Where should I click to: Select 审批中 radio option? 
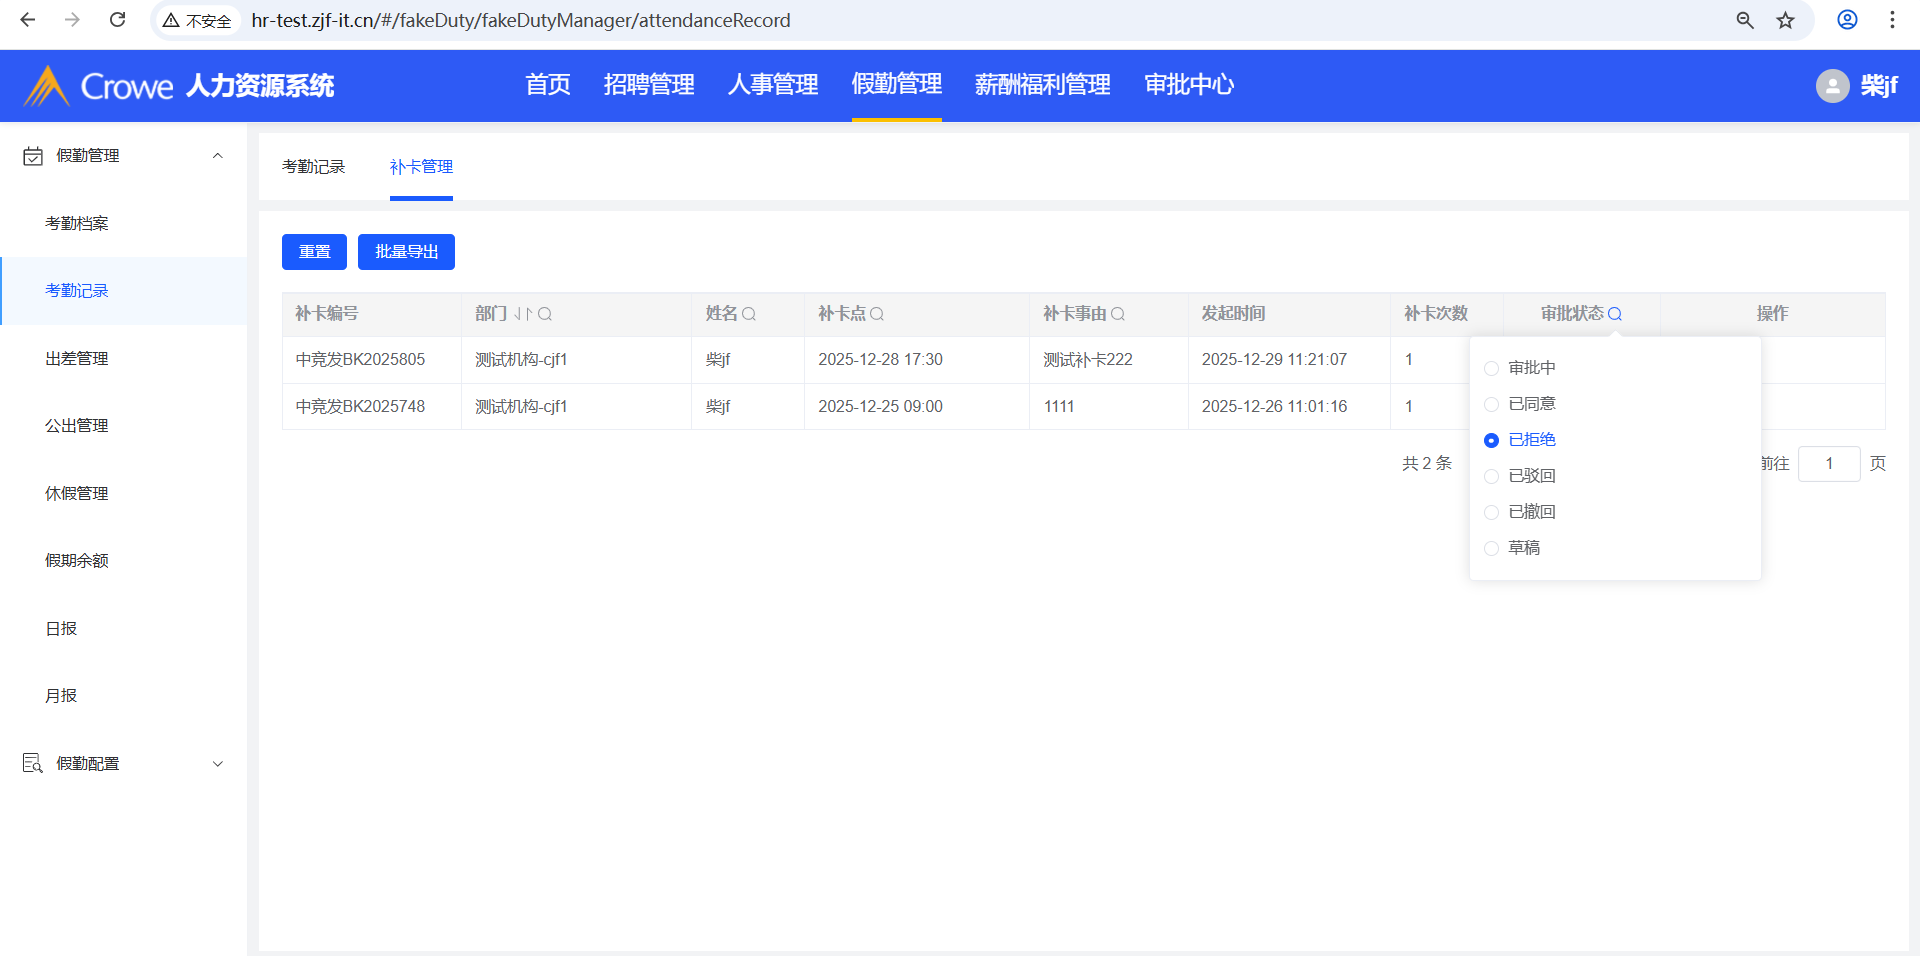pyautogui.click(x=1492, y=368)
